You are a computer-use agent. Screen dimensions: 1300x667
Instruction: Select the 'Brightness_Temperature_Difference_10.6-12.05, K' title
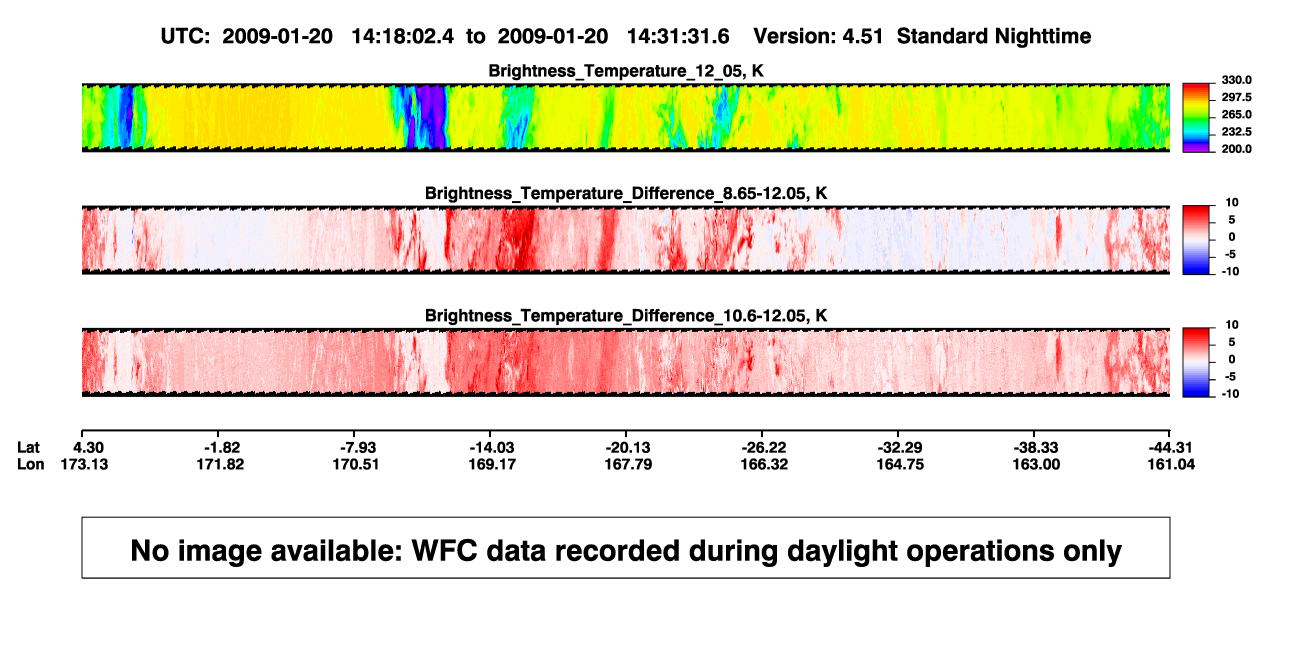[626, 316]
